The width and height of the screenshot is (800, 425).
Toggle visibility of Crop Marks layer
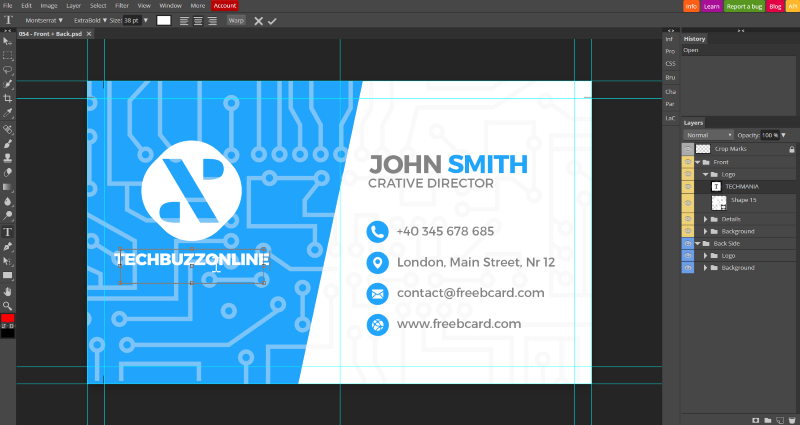click(x=688, y=149)
